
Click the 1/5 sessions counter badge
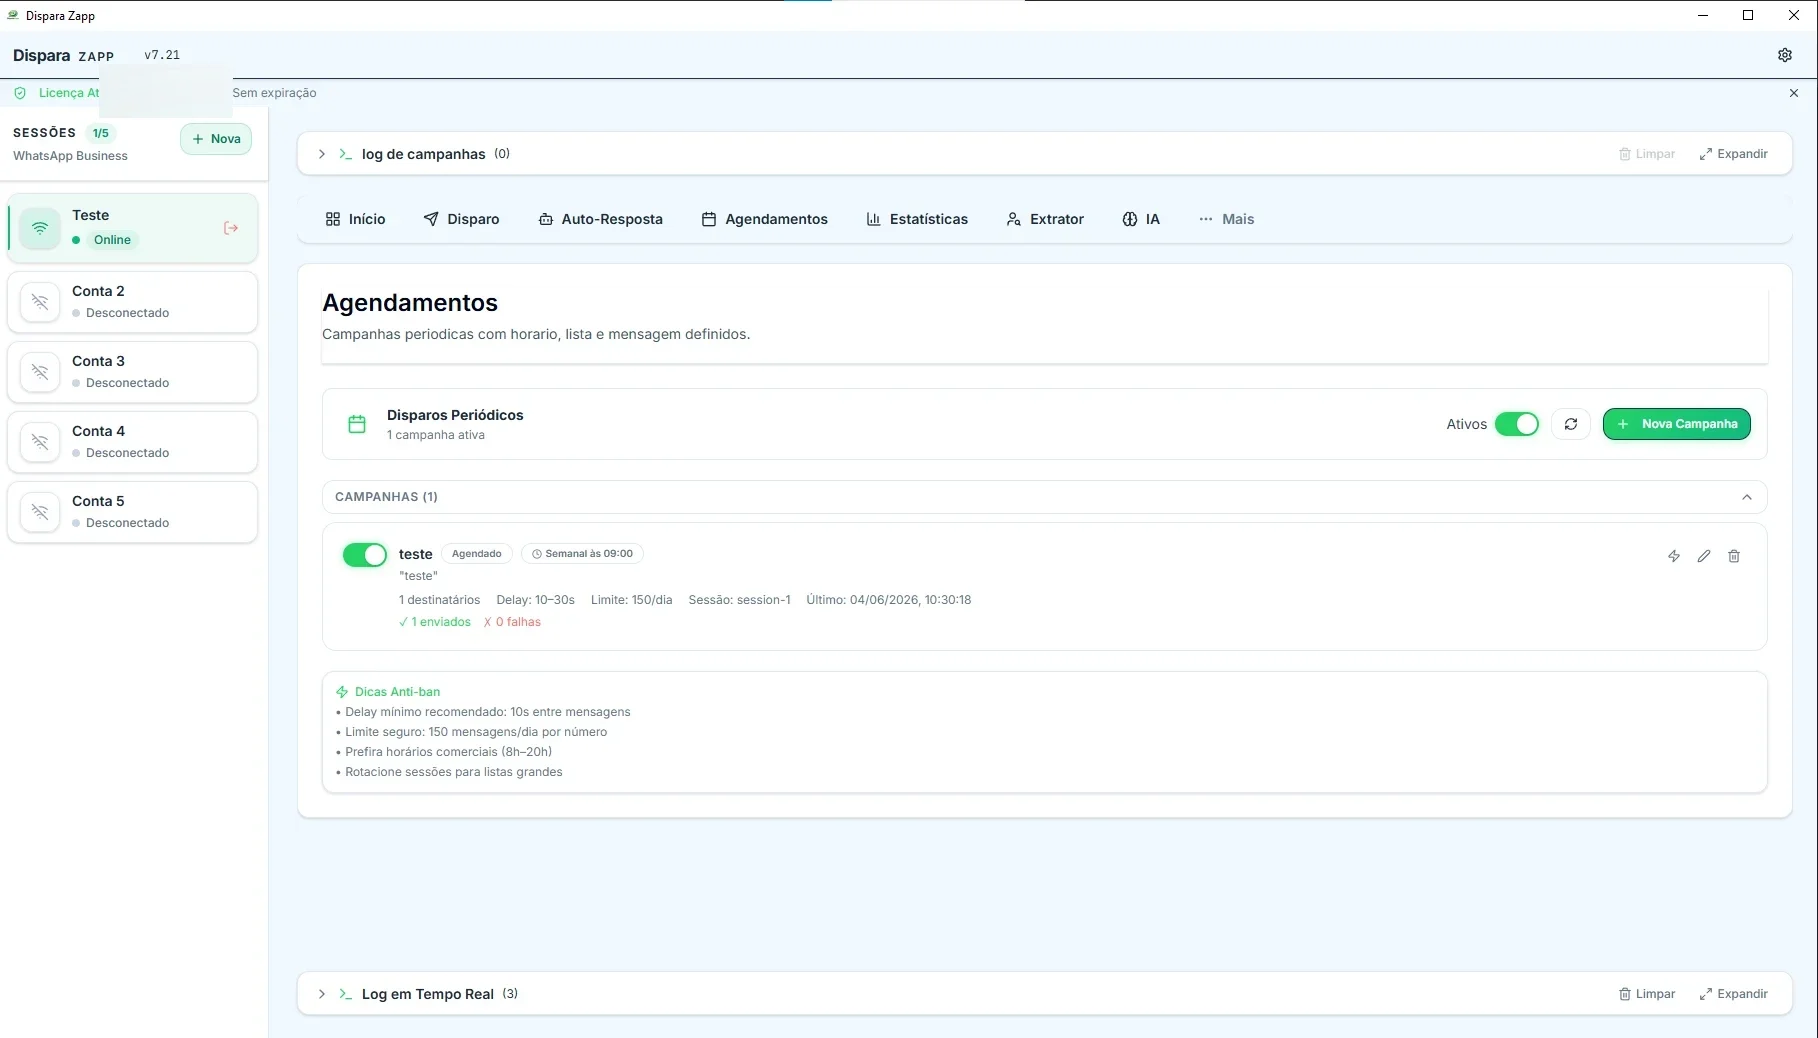point(100,133)
